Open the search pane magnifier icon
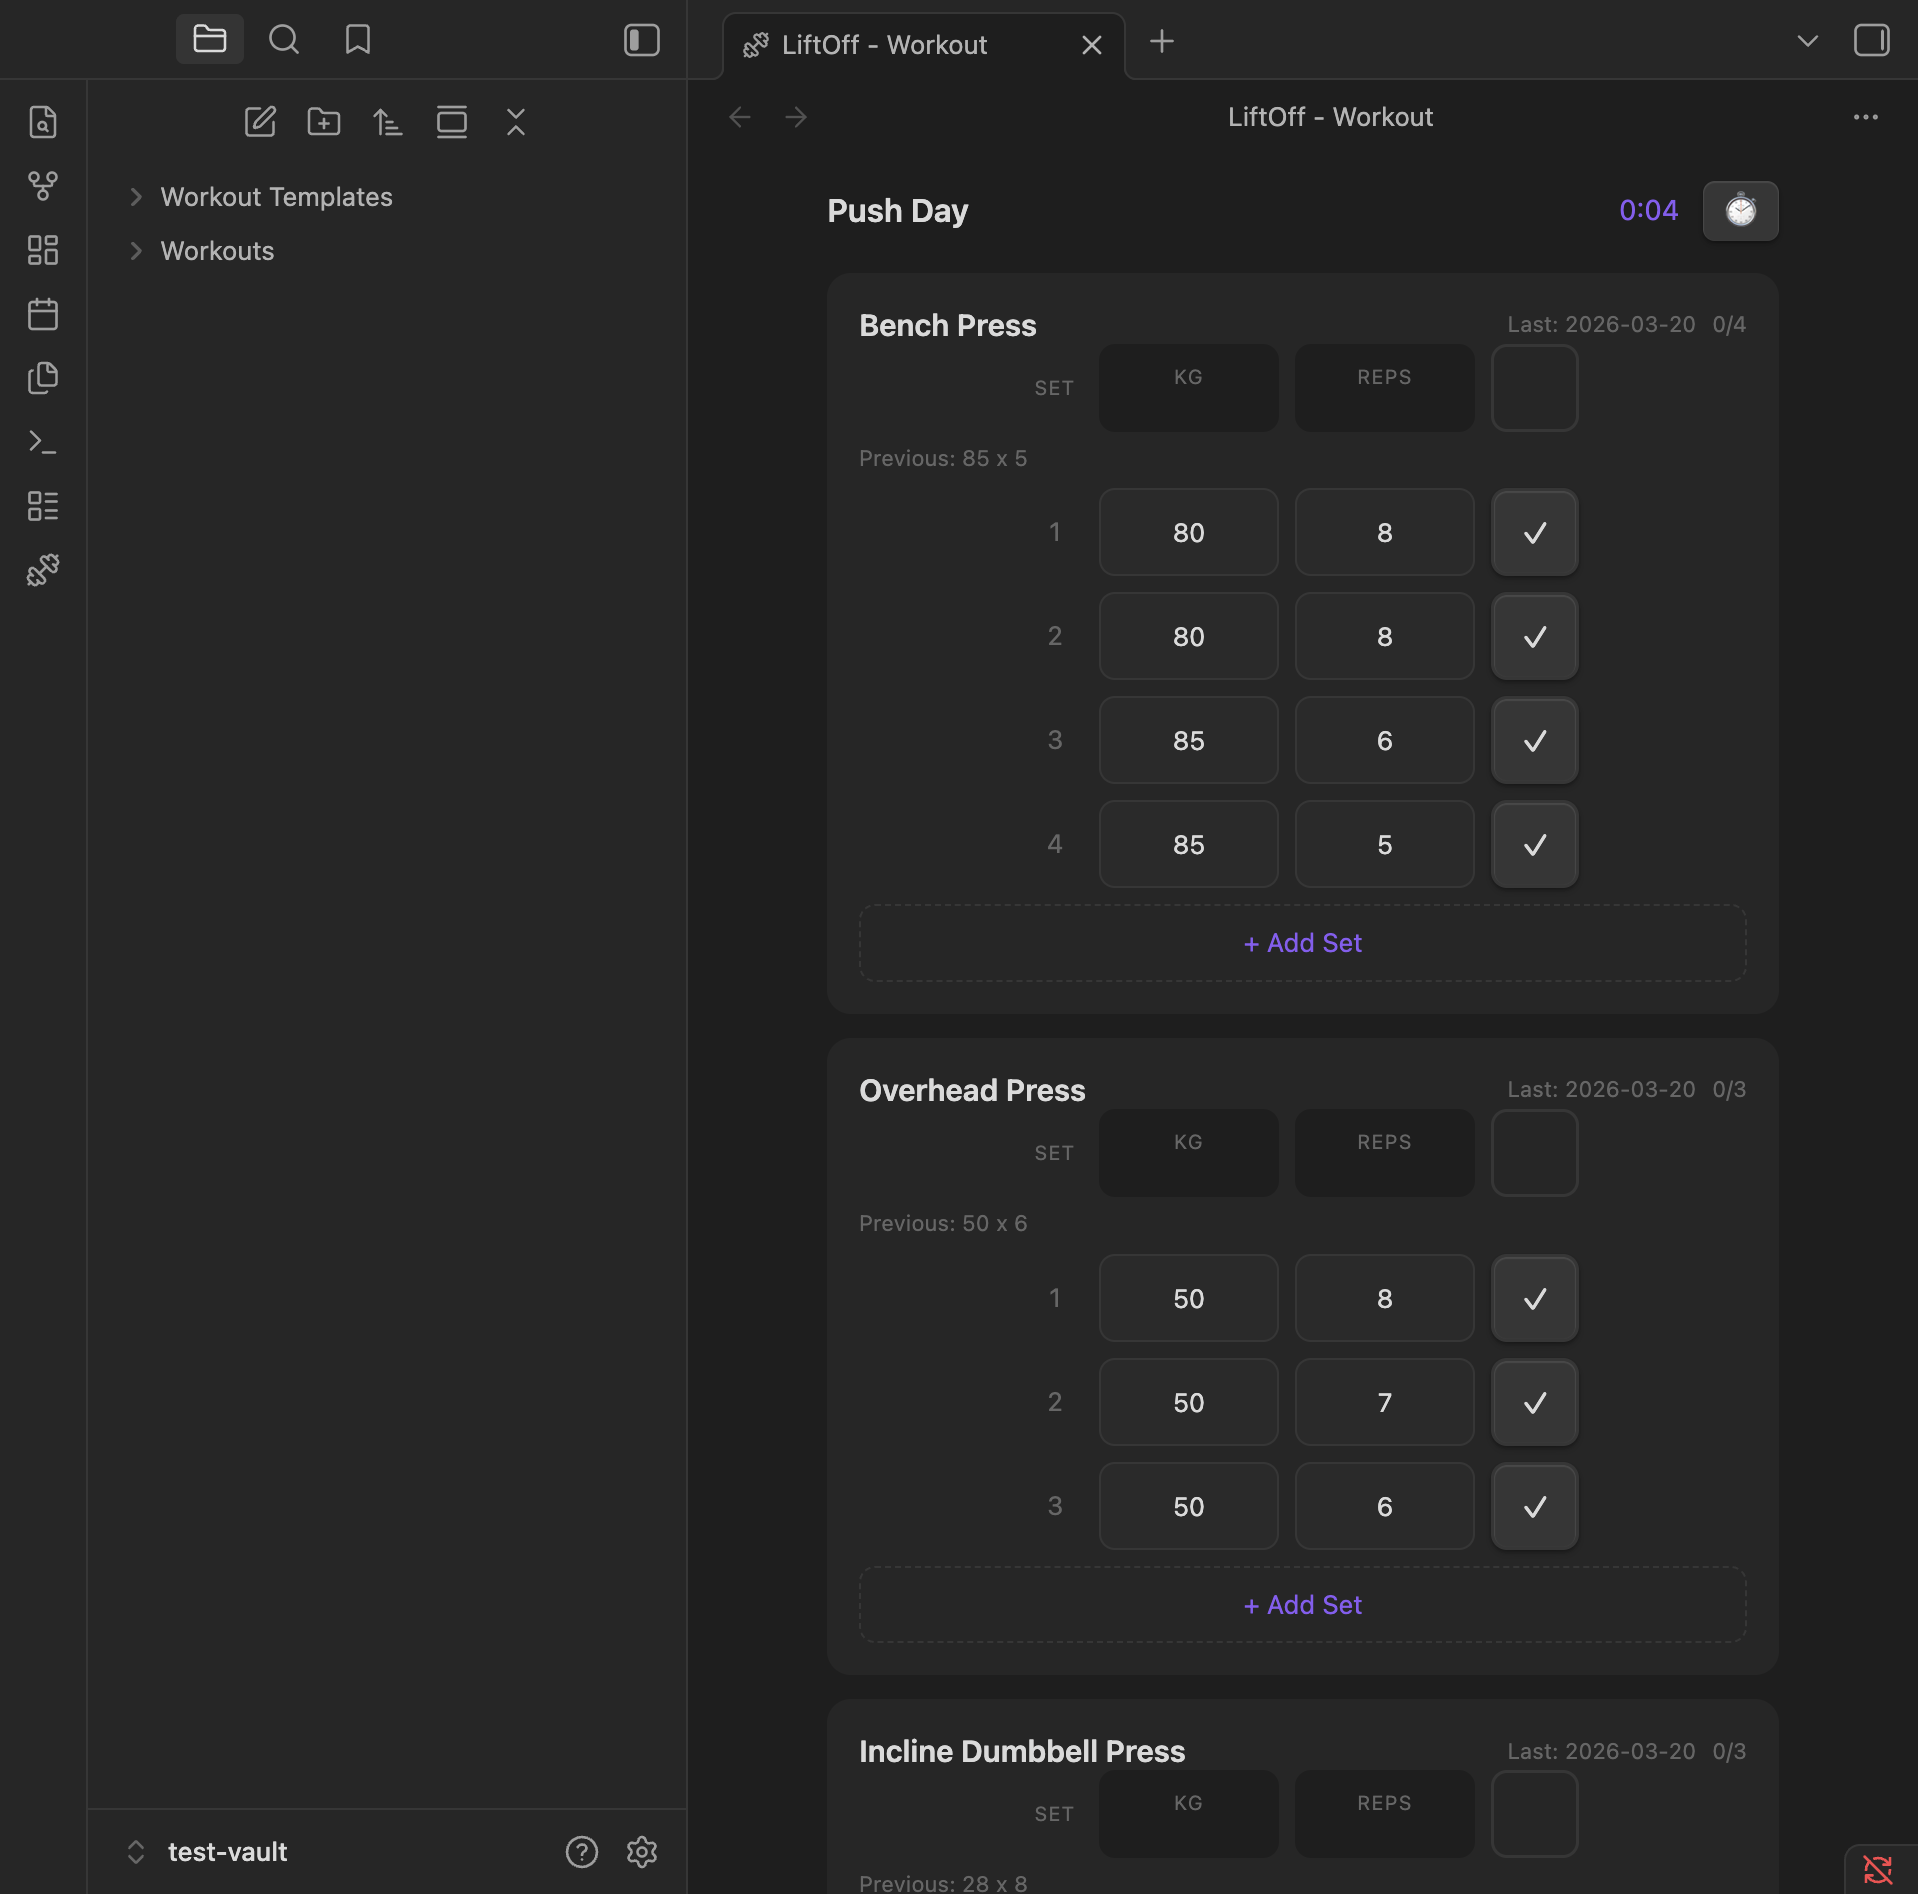 284,40
